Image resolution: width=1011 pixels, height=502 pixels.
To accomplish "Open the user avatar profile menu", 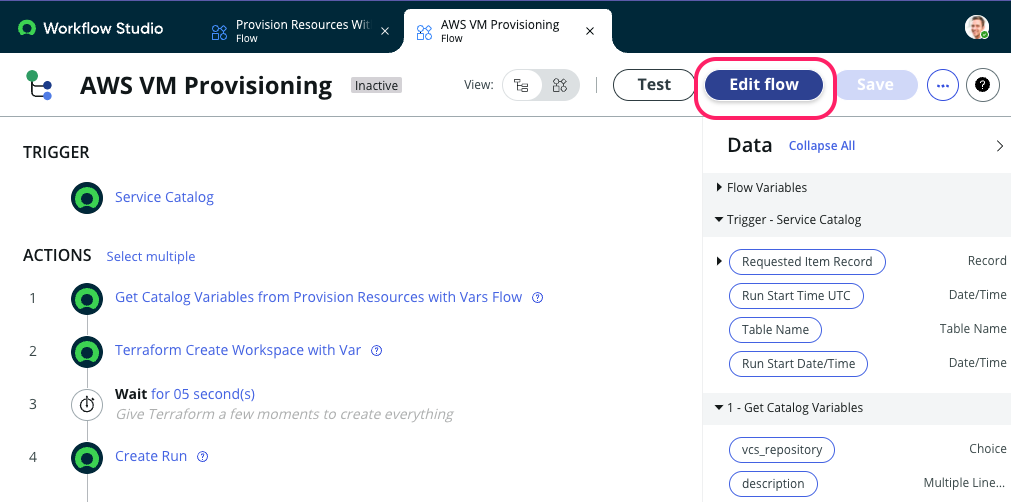I will (x=977, y=28).
